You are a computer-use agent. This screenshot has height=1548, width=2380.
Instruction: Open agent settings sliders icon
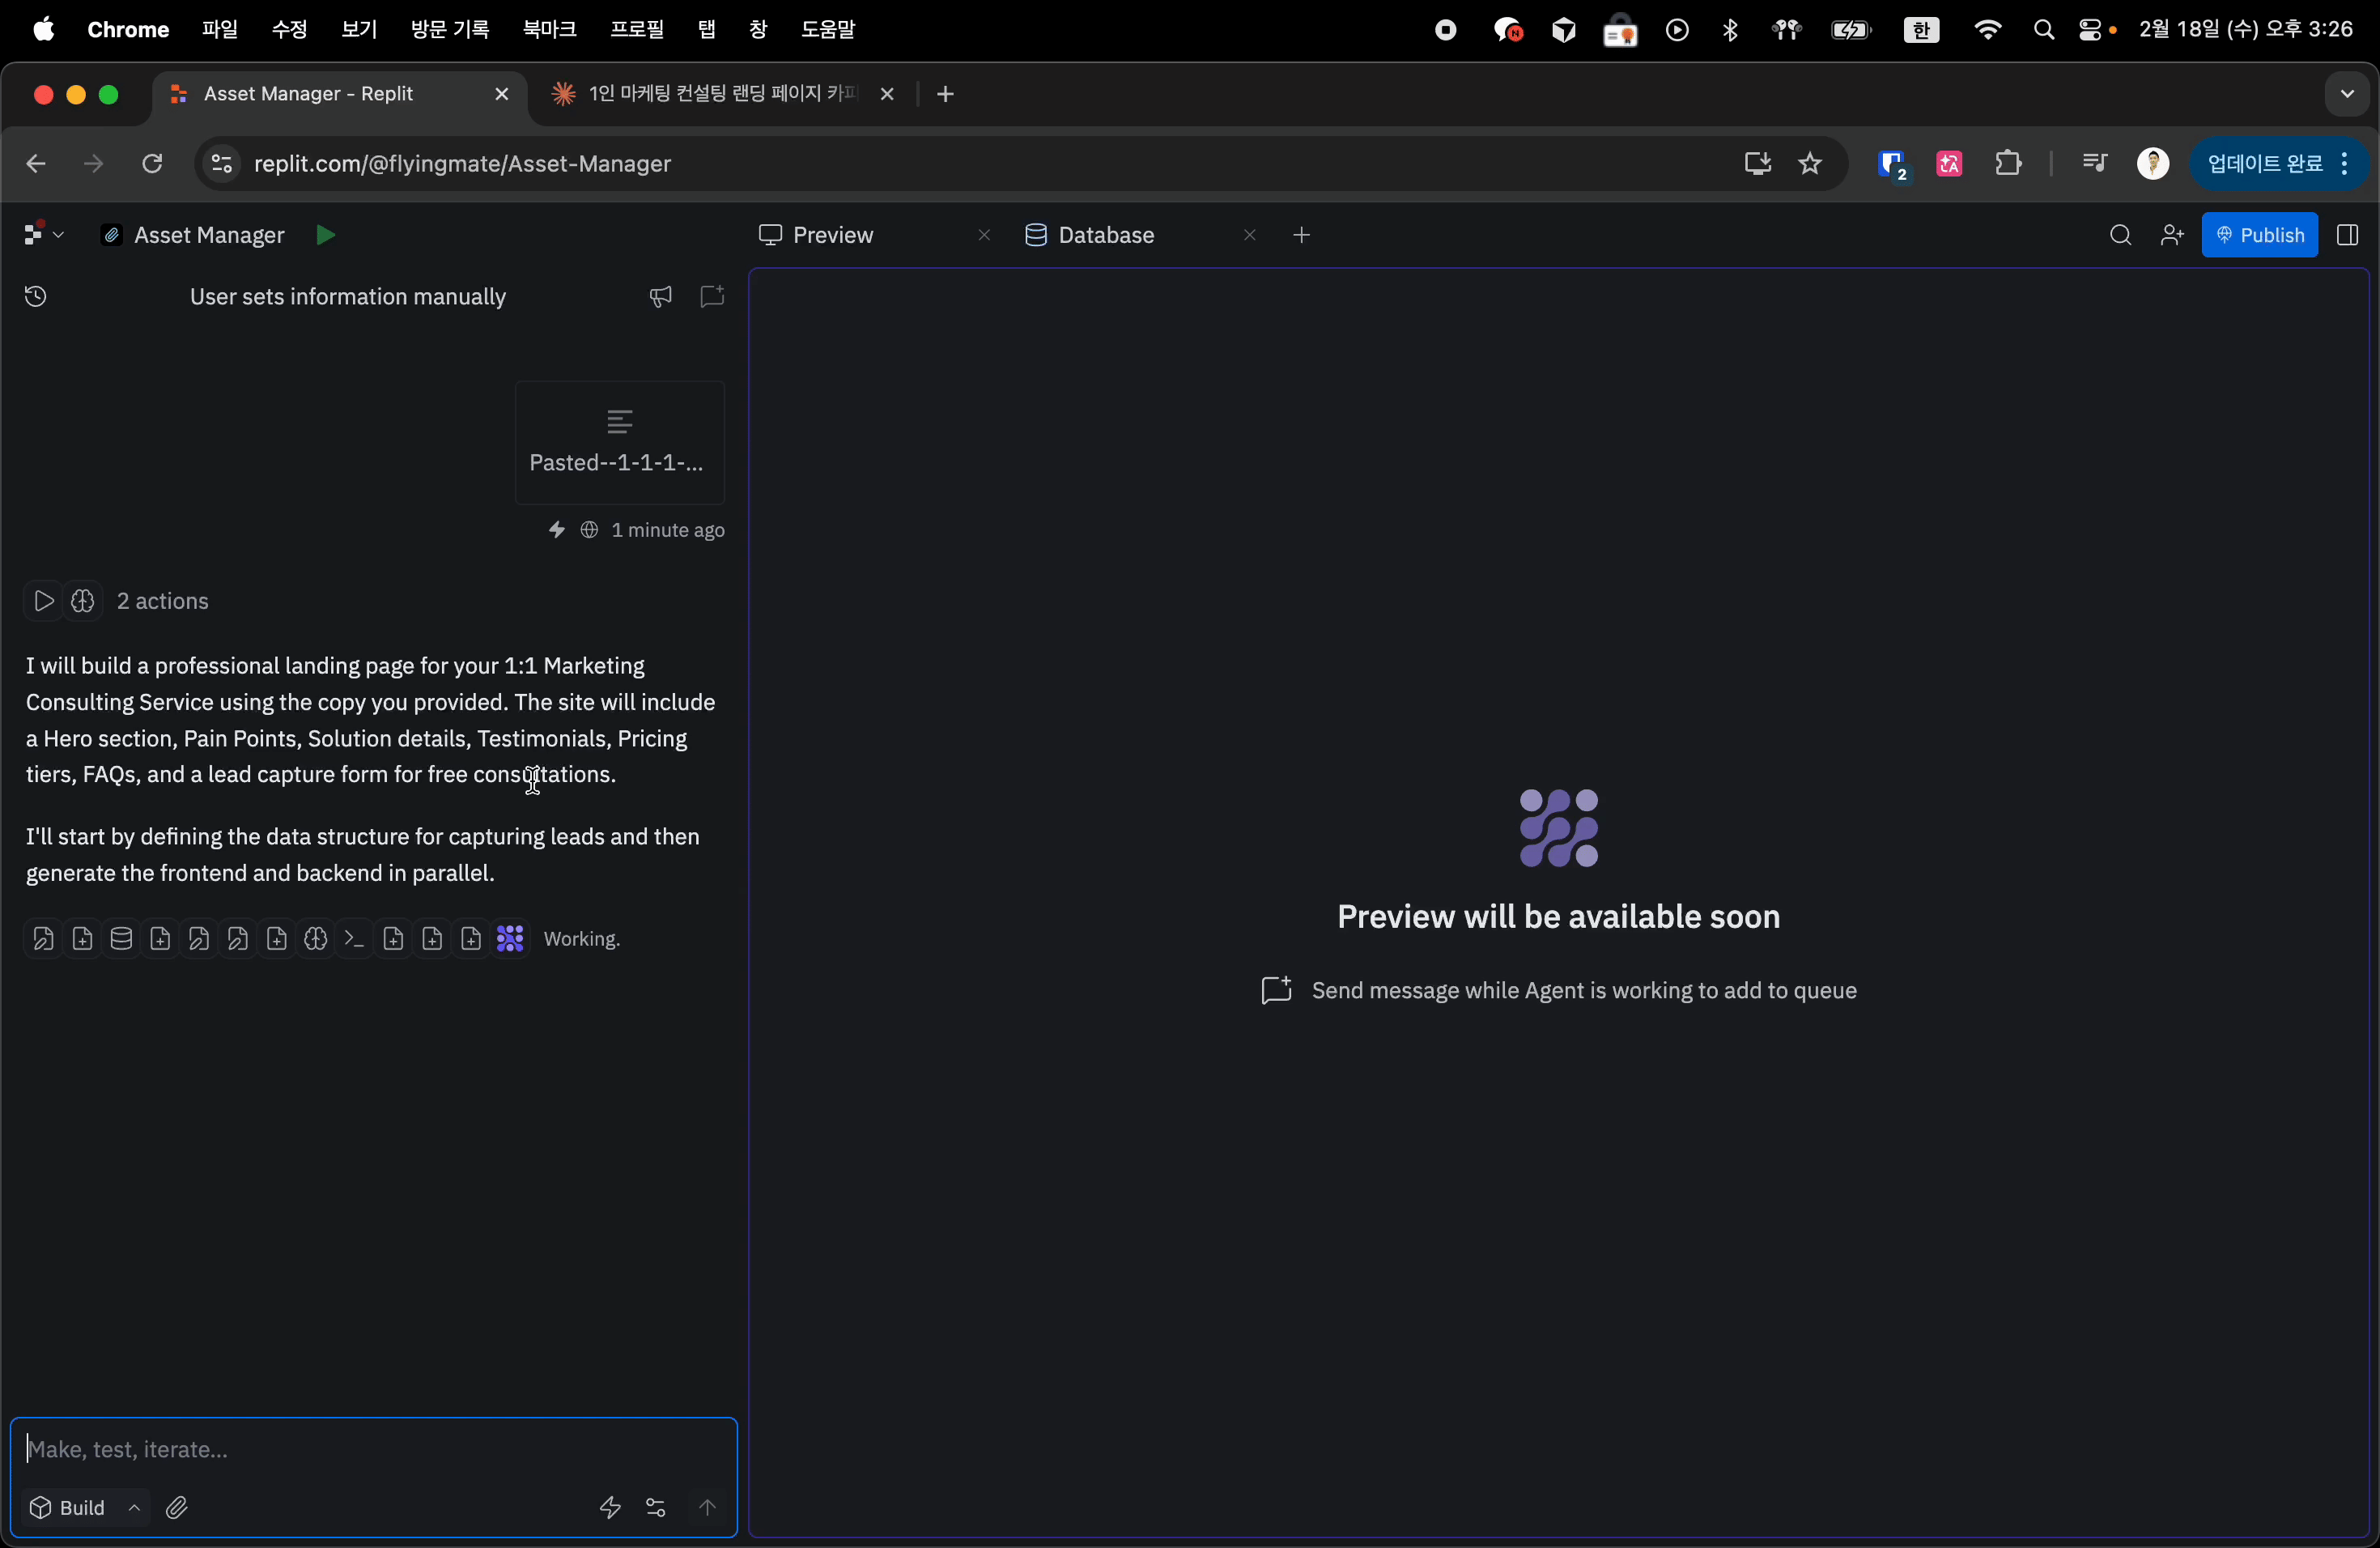[x=656, y=1507]
